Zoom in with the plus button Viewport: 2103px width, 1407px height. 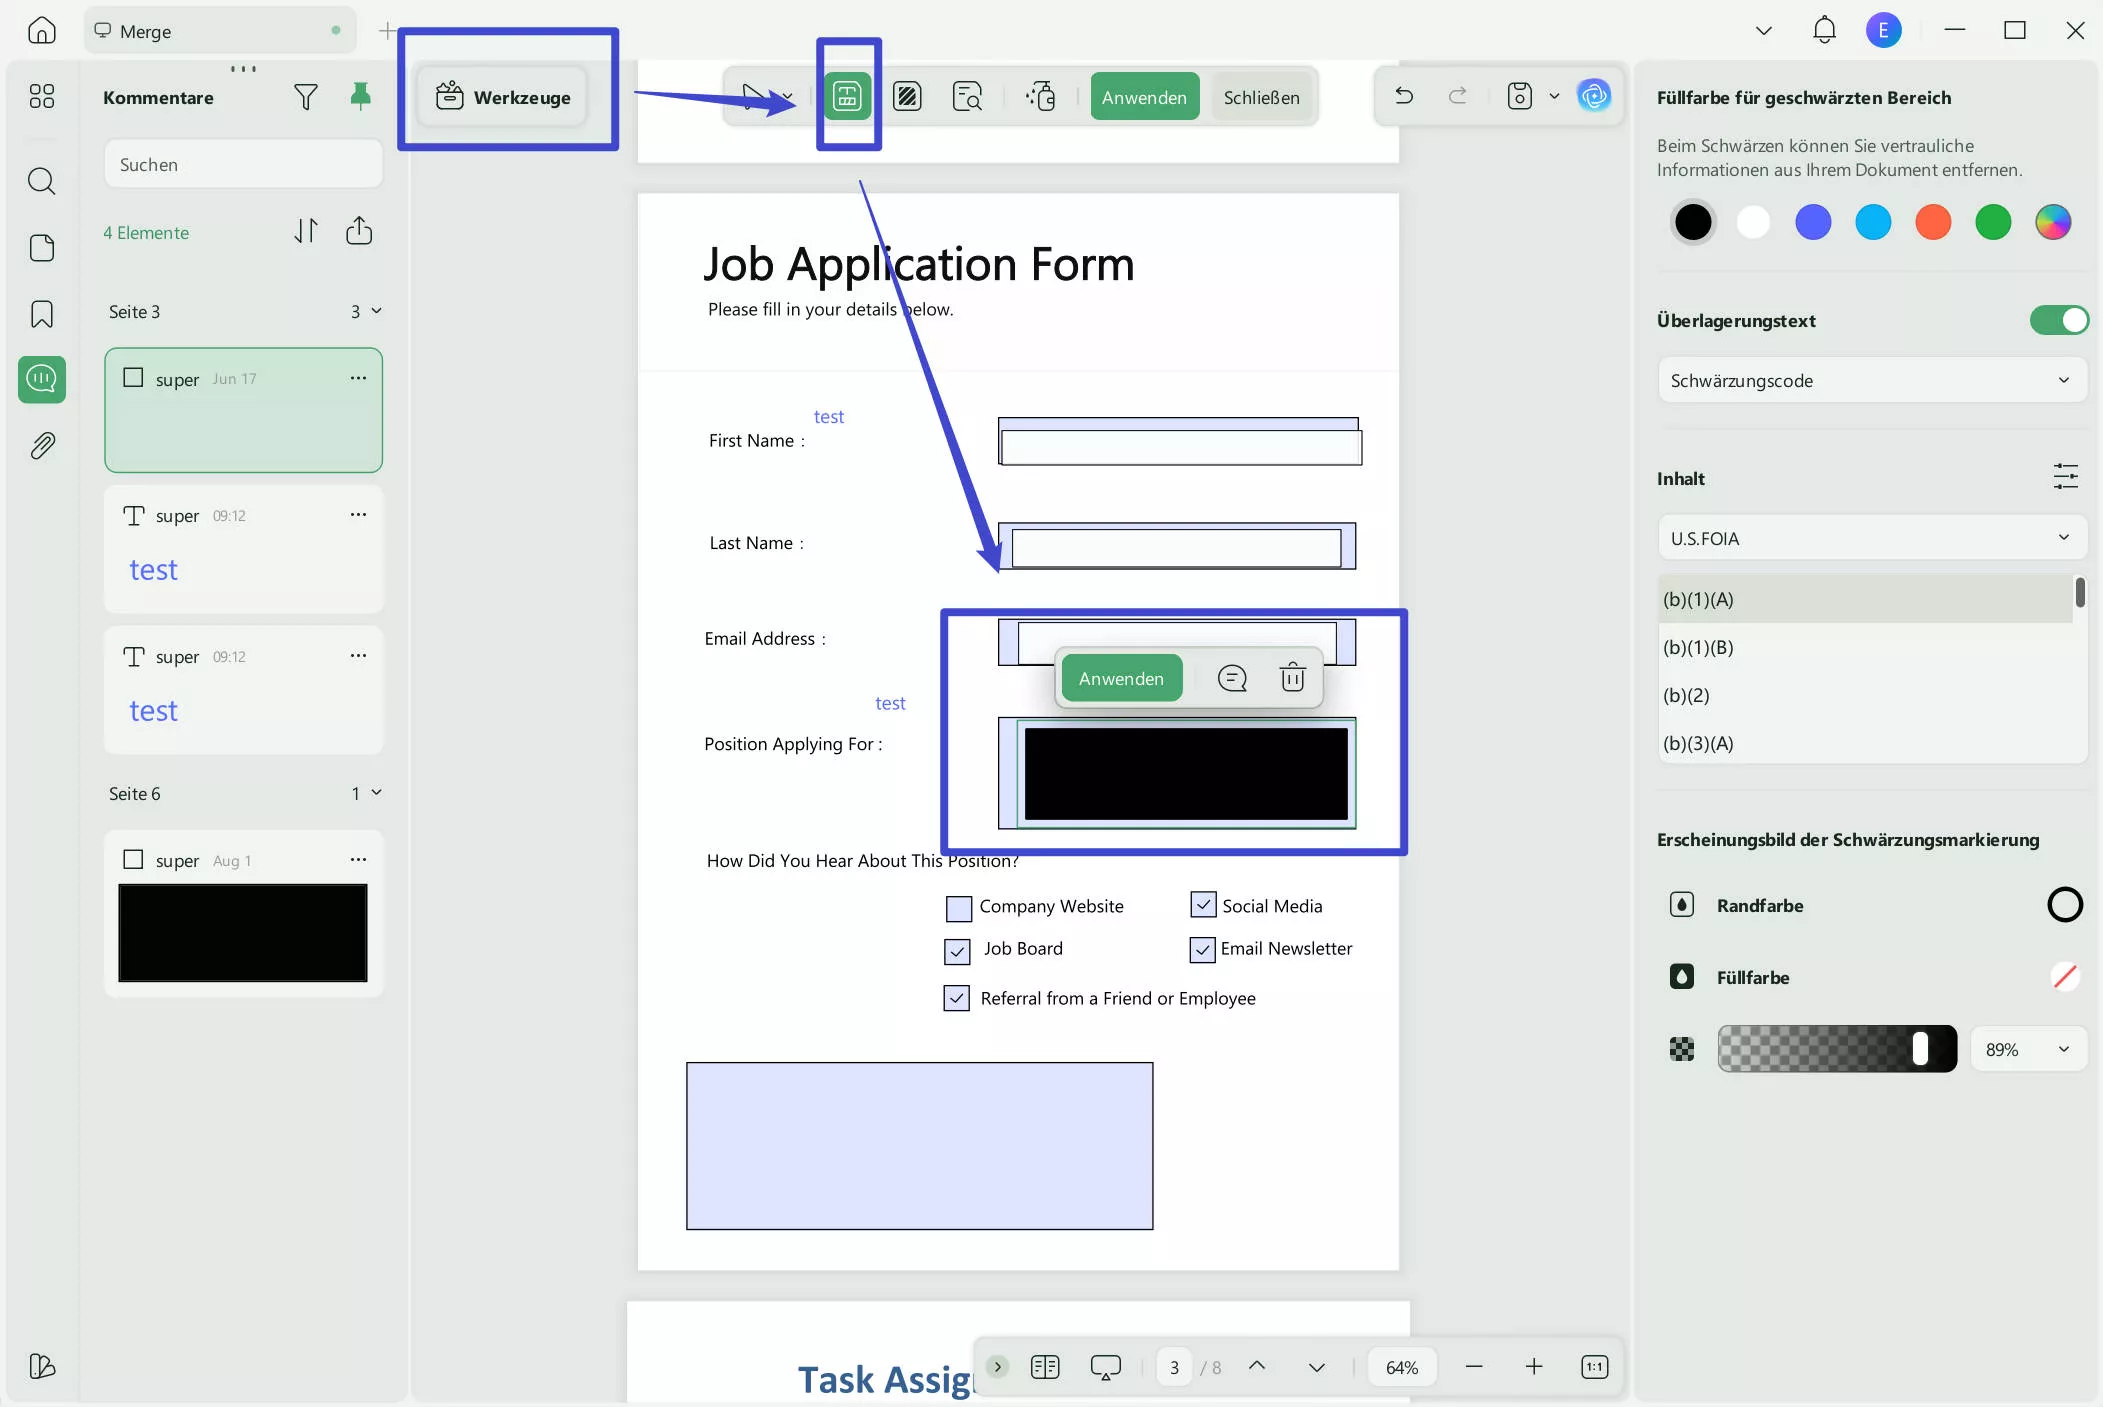1534,1366
